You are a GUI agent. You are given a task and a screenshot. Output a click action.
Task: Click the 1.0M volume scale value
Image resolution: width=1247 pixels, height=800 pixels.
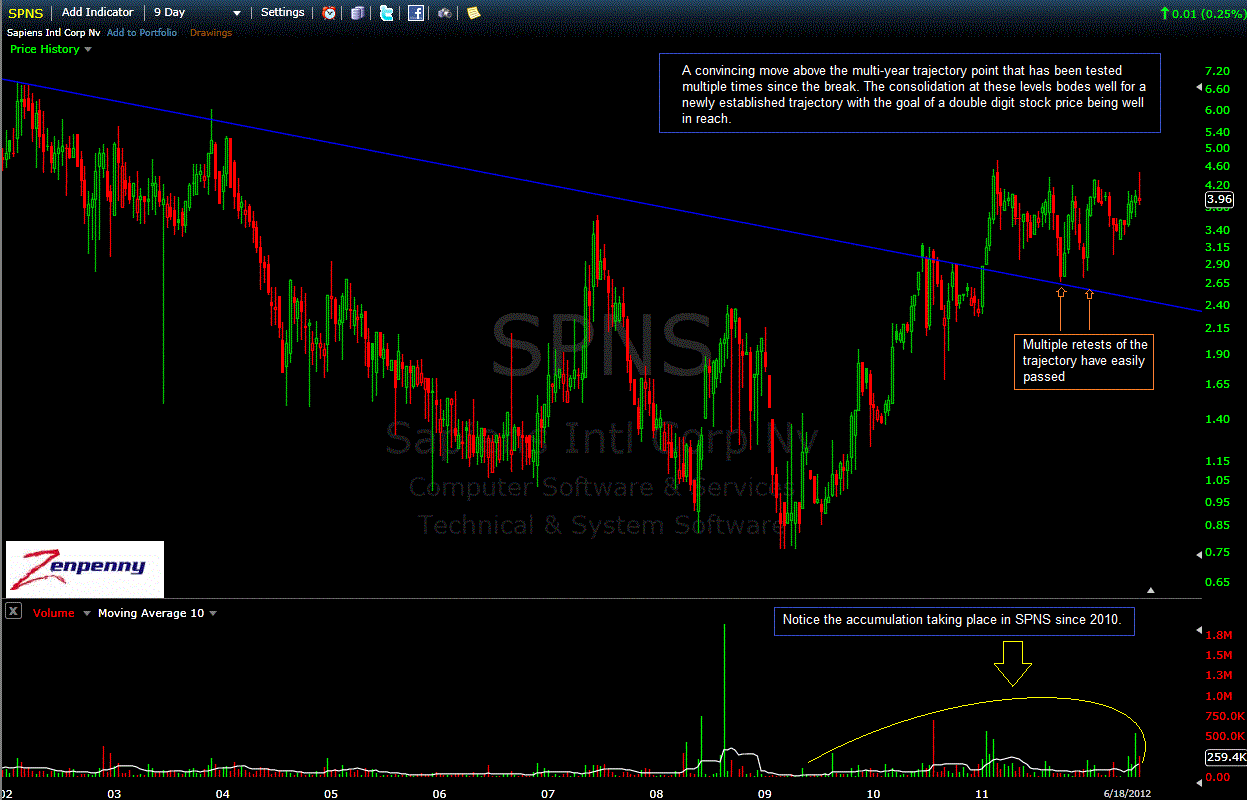tap(1217, 696)
